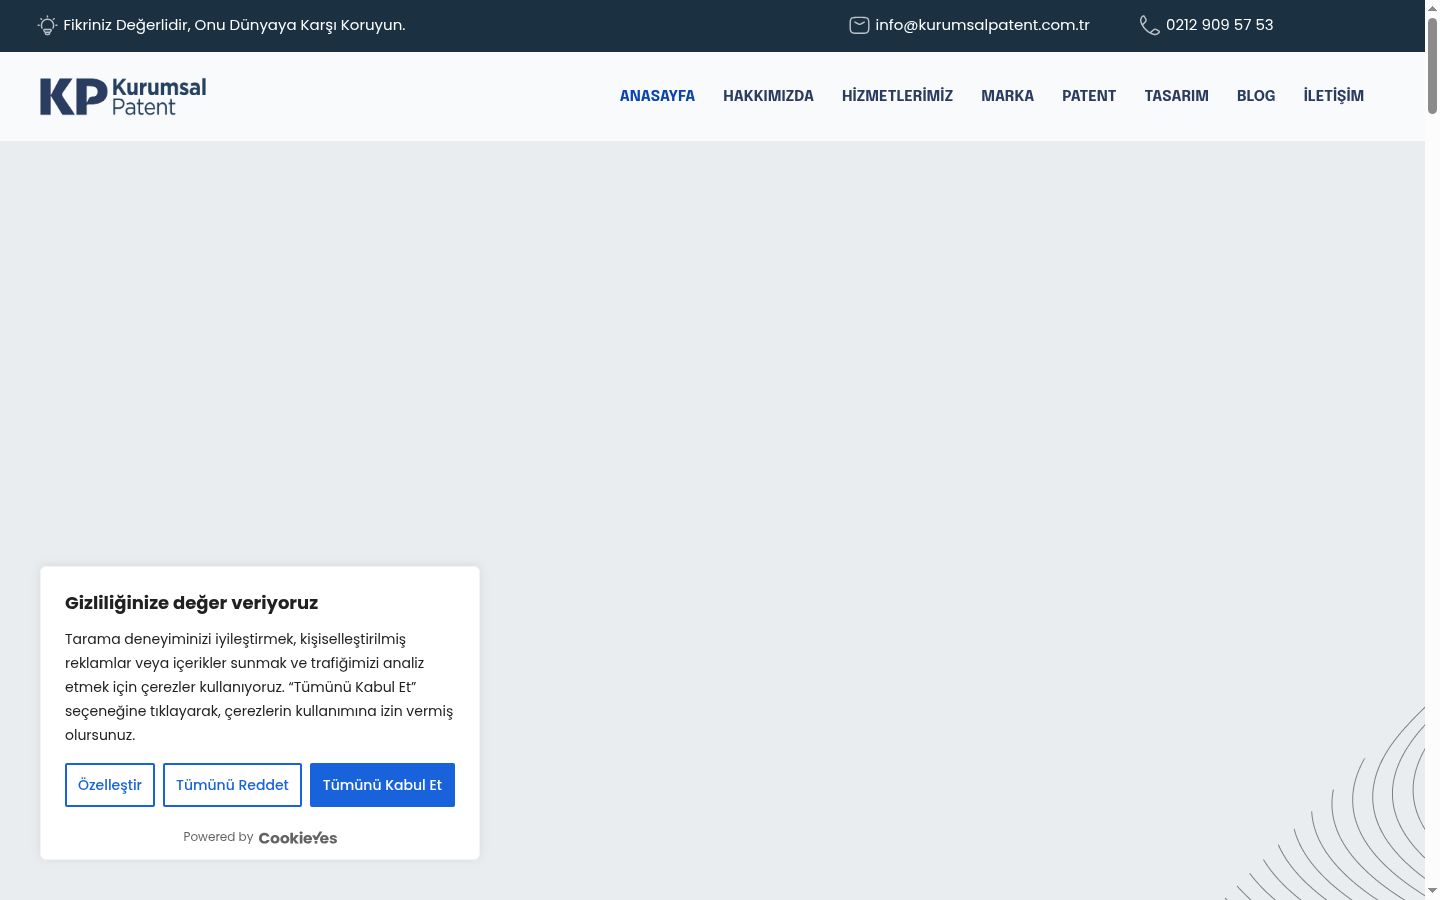Click the "Gizliliğinize değer veriyoruz" heading
Viewport: 1440px width, 900px height.
[191, 603]
